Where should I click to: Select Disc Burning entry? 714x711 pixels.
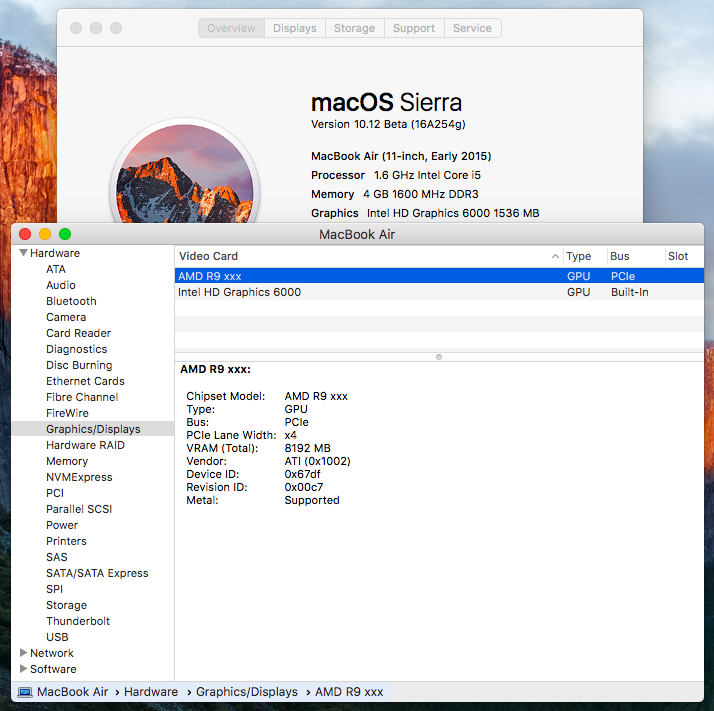click(x=79, y=365)
